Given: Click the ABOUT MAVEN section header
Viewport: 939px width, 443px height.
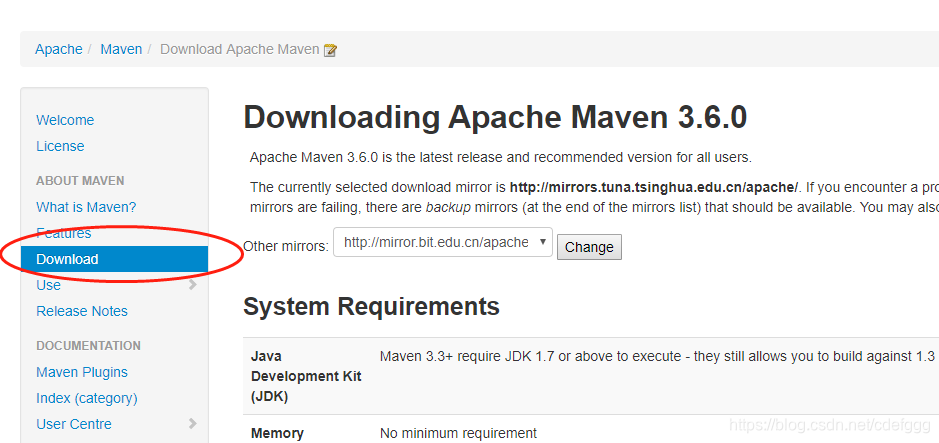Looking at the screenshot, I should point(80,181).
